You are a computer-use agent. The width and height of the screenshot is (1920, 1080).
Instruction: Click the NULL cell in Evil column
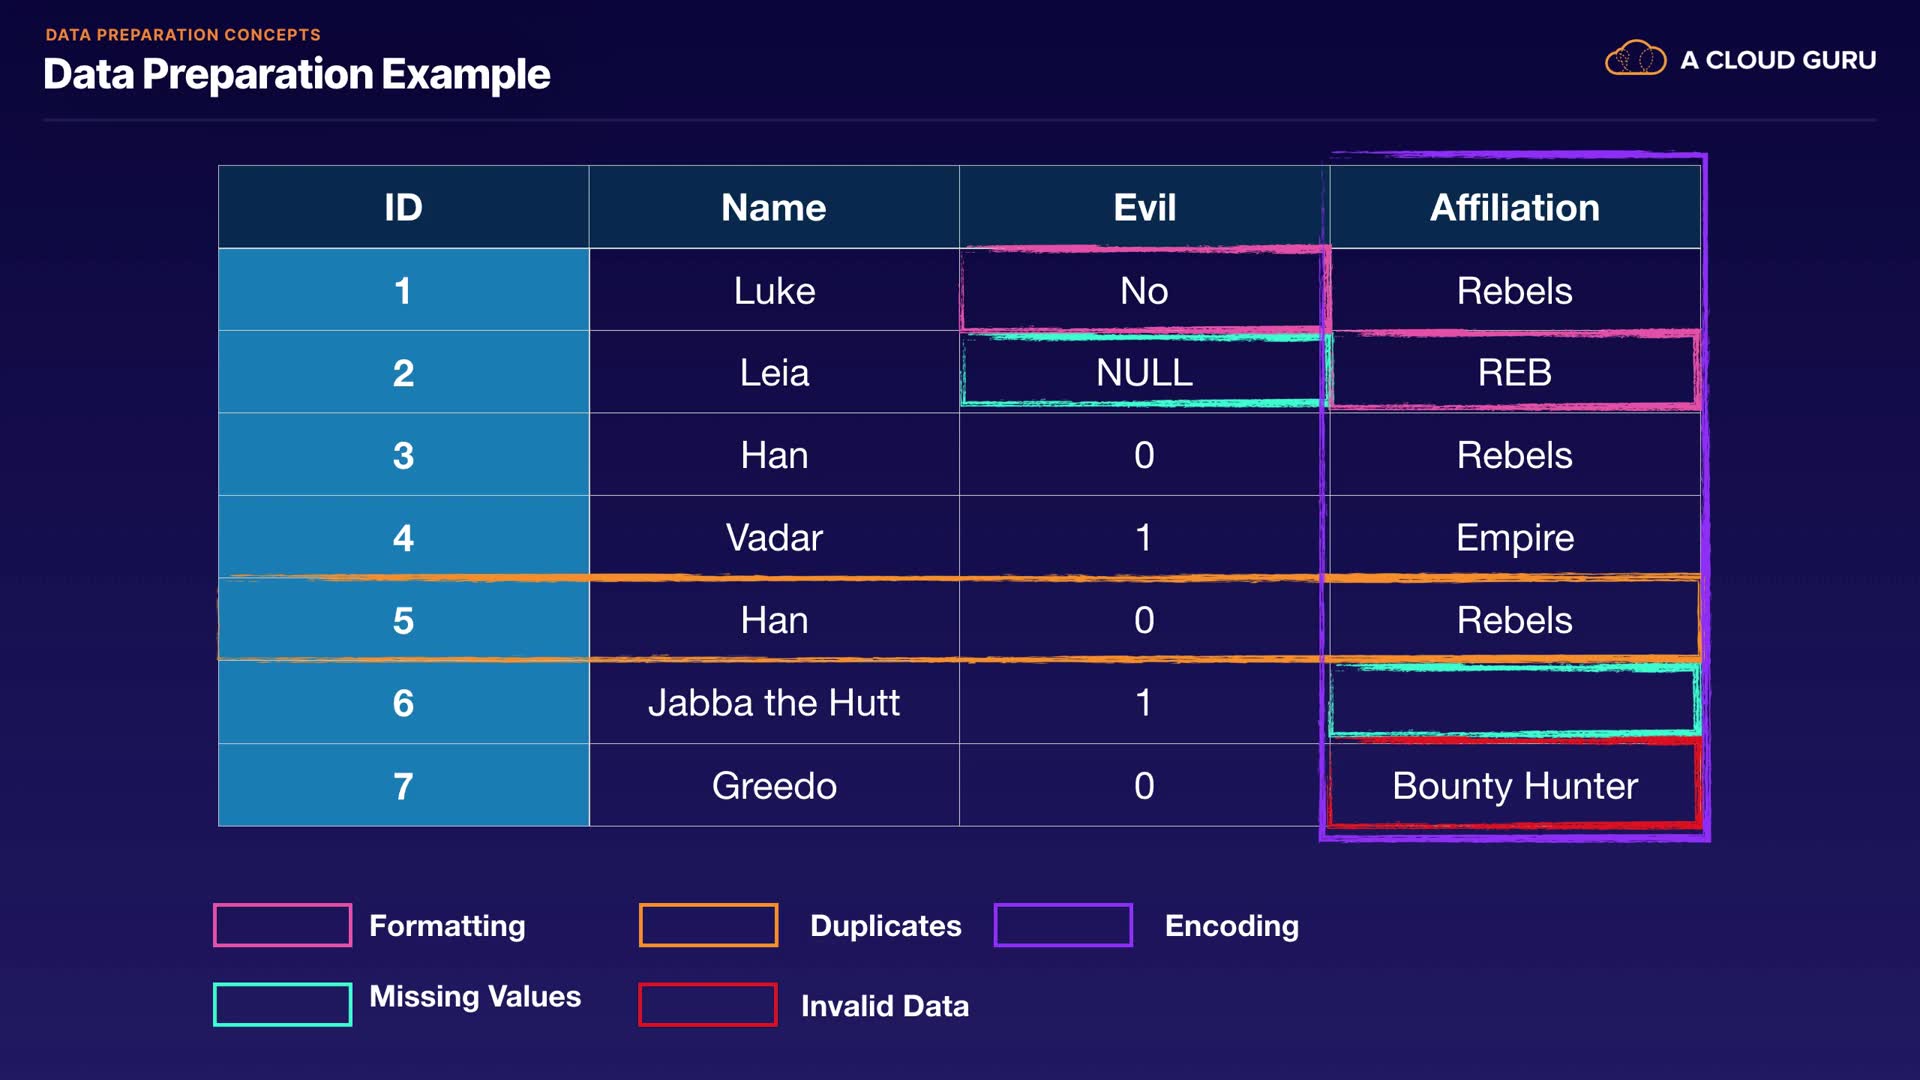pyautogui.click(x=1144, y=373)
